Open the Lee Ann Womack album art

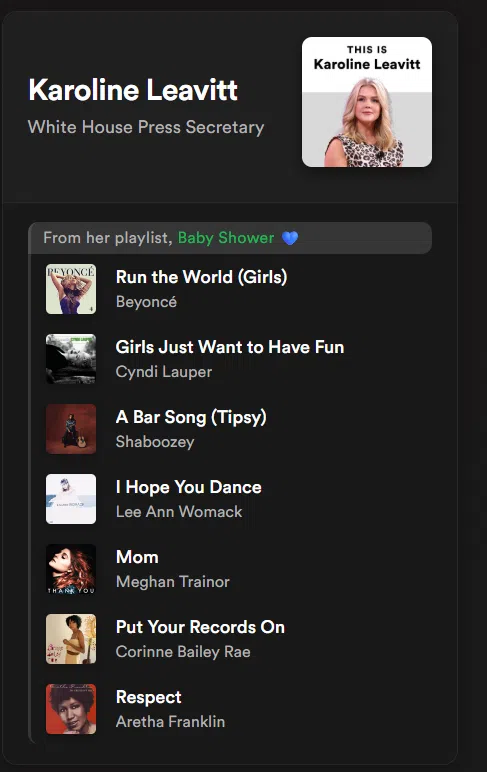pyautogui.click(x=71, y=499)
